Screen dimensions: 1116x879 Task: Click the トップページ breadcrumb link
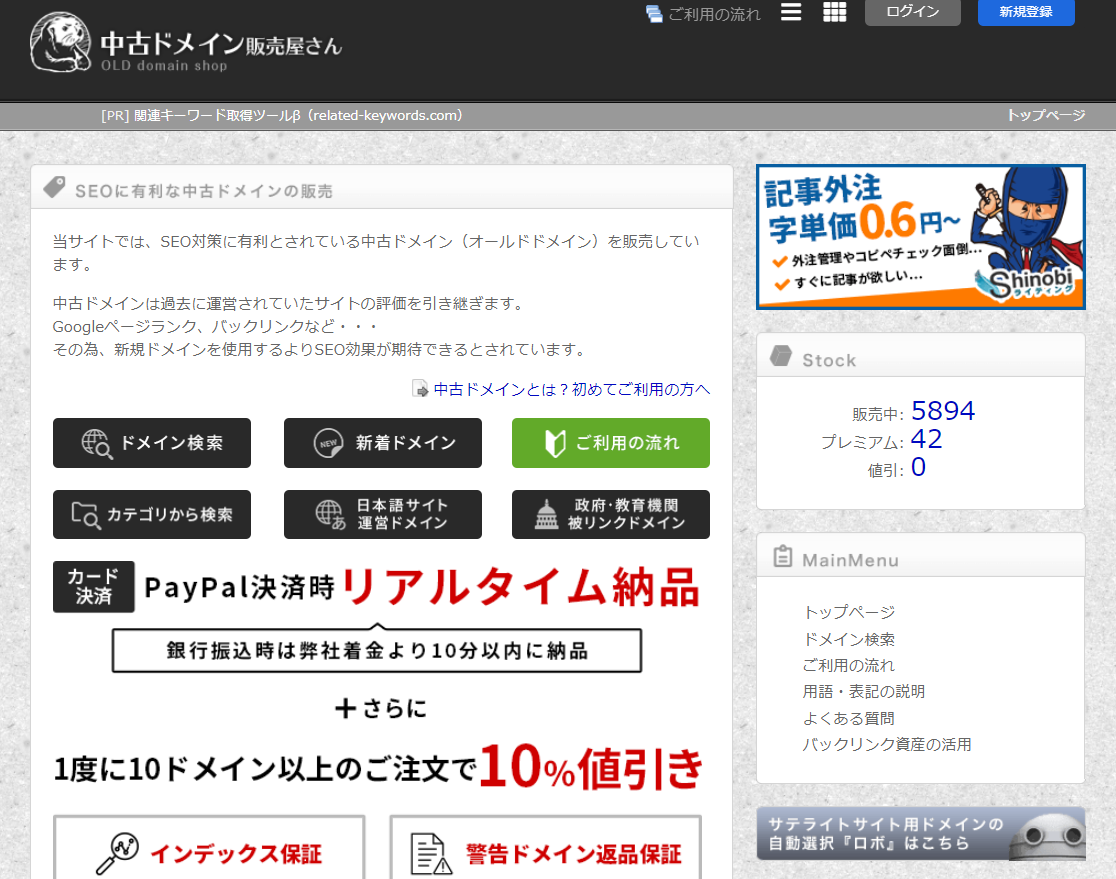coord(1045,115)
